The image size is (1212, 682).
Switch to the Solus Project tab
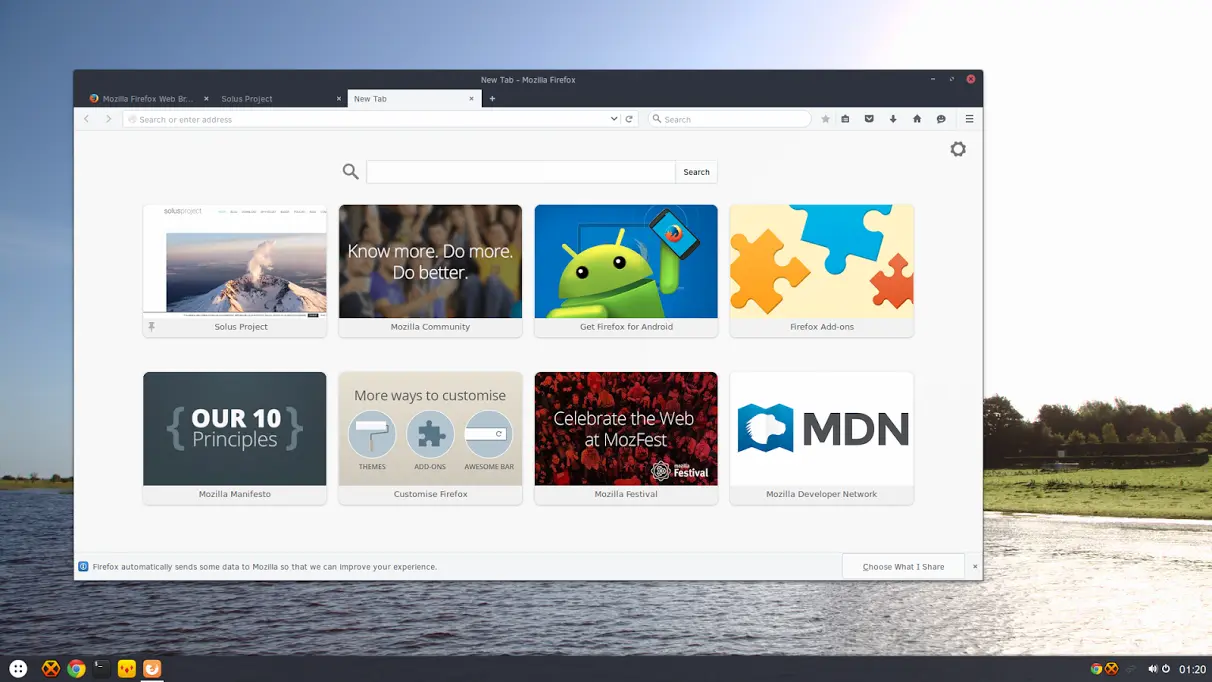[281, 99]
